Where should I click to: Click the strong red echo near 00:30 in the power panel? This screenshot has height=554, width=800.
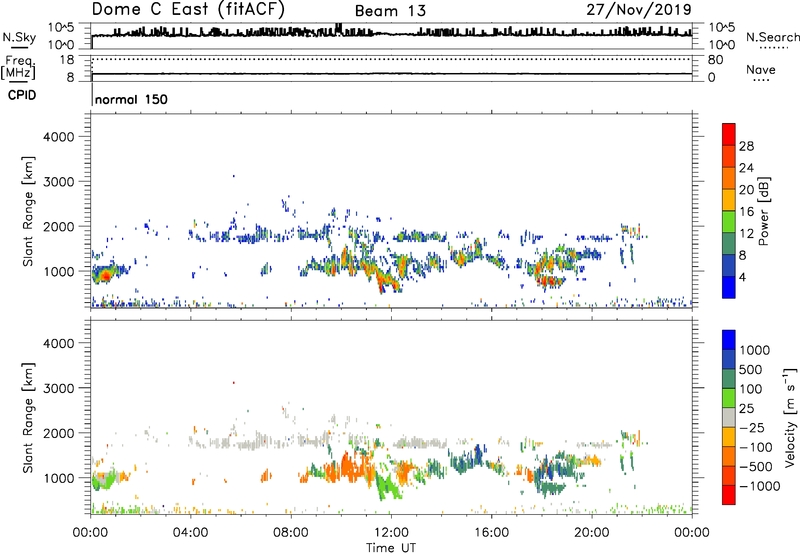click(x=105, y=276)
